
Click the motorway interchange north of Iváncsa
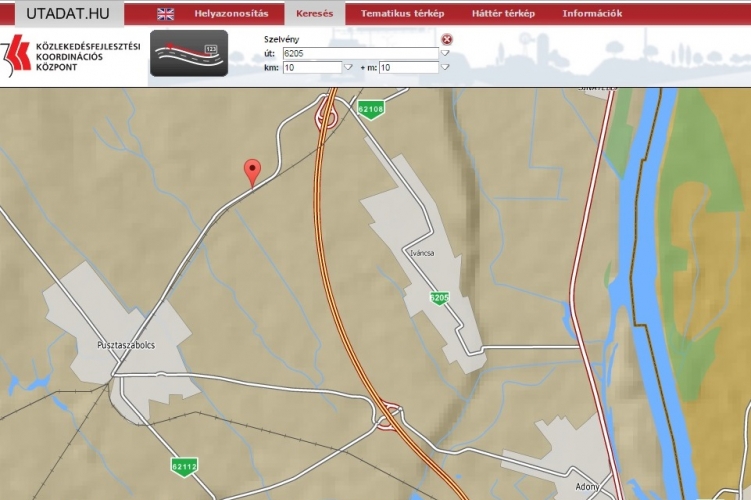click(x=326, y=119)
